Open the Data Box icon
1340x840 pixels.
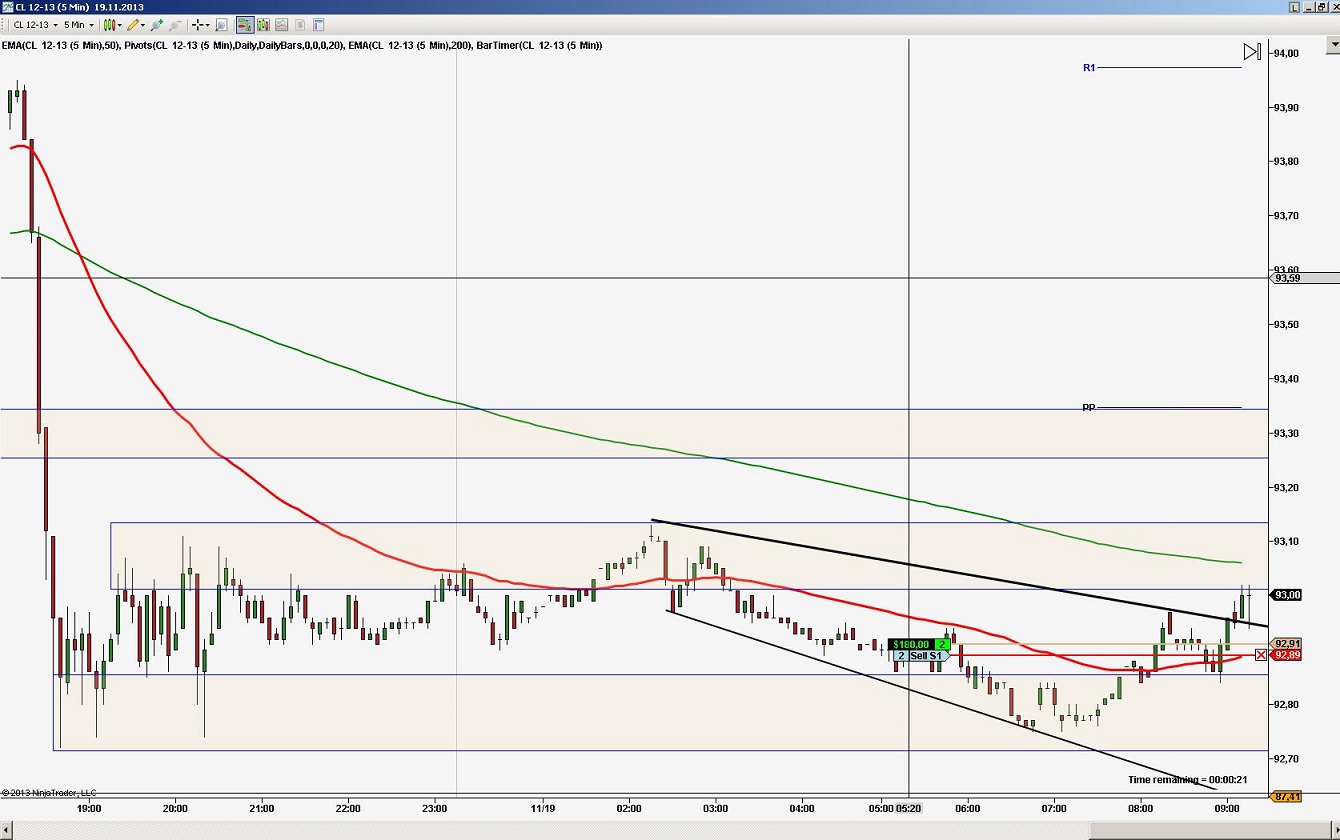219,25
